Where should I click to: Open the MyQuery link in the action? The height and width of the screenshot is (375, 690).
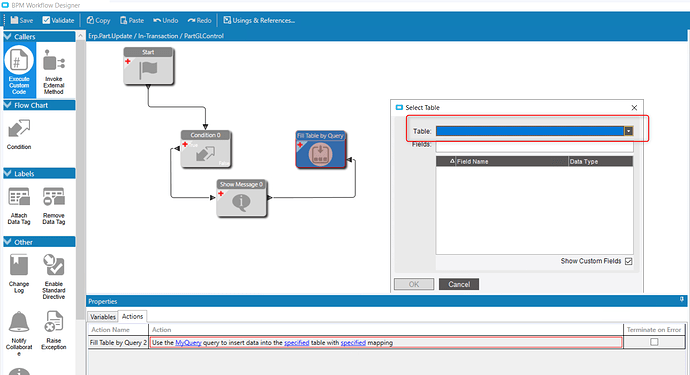188,343
